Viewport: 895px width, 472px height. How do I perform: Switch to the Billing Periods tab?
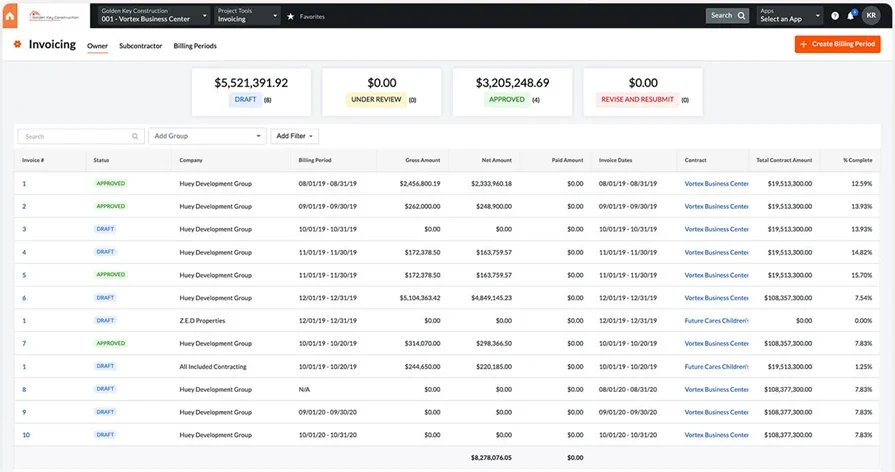tap(195, 46)
